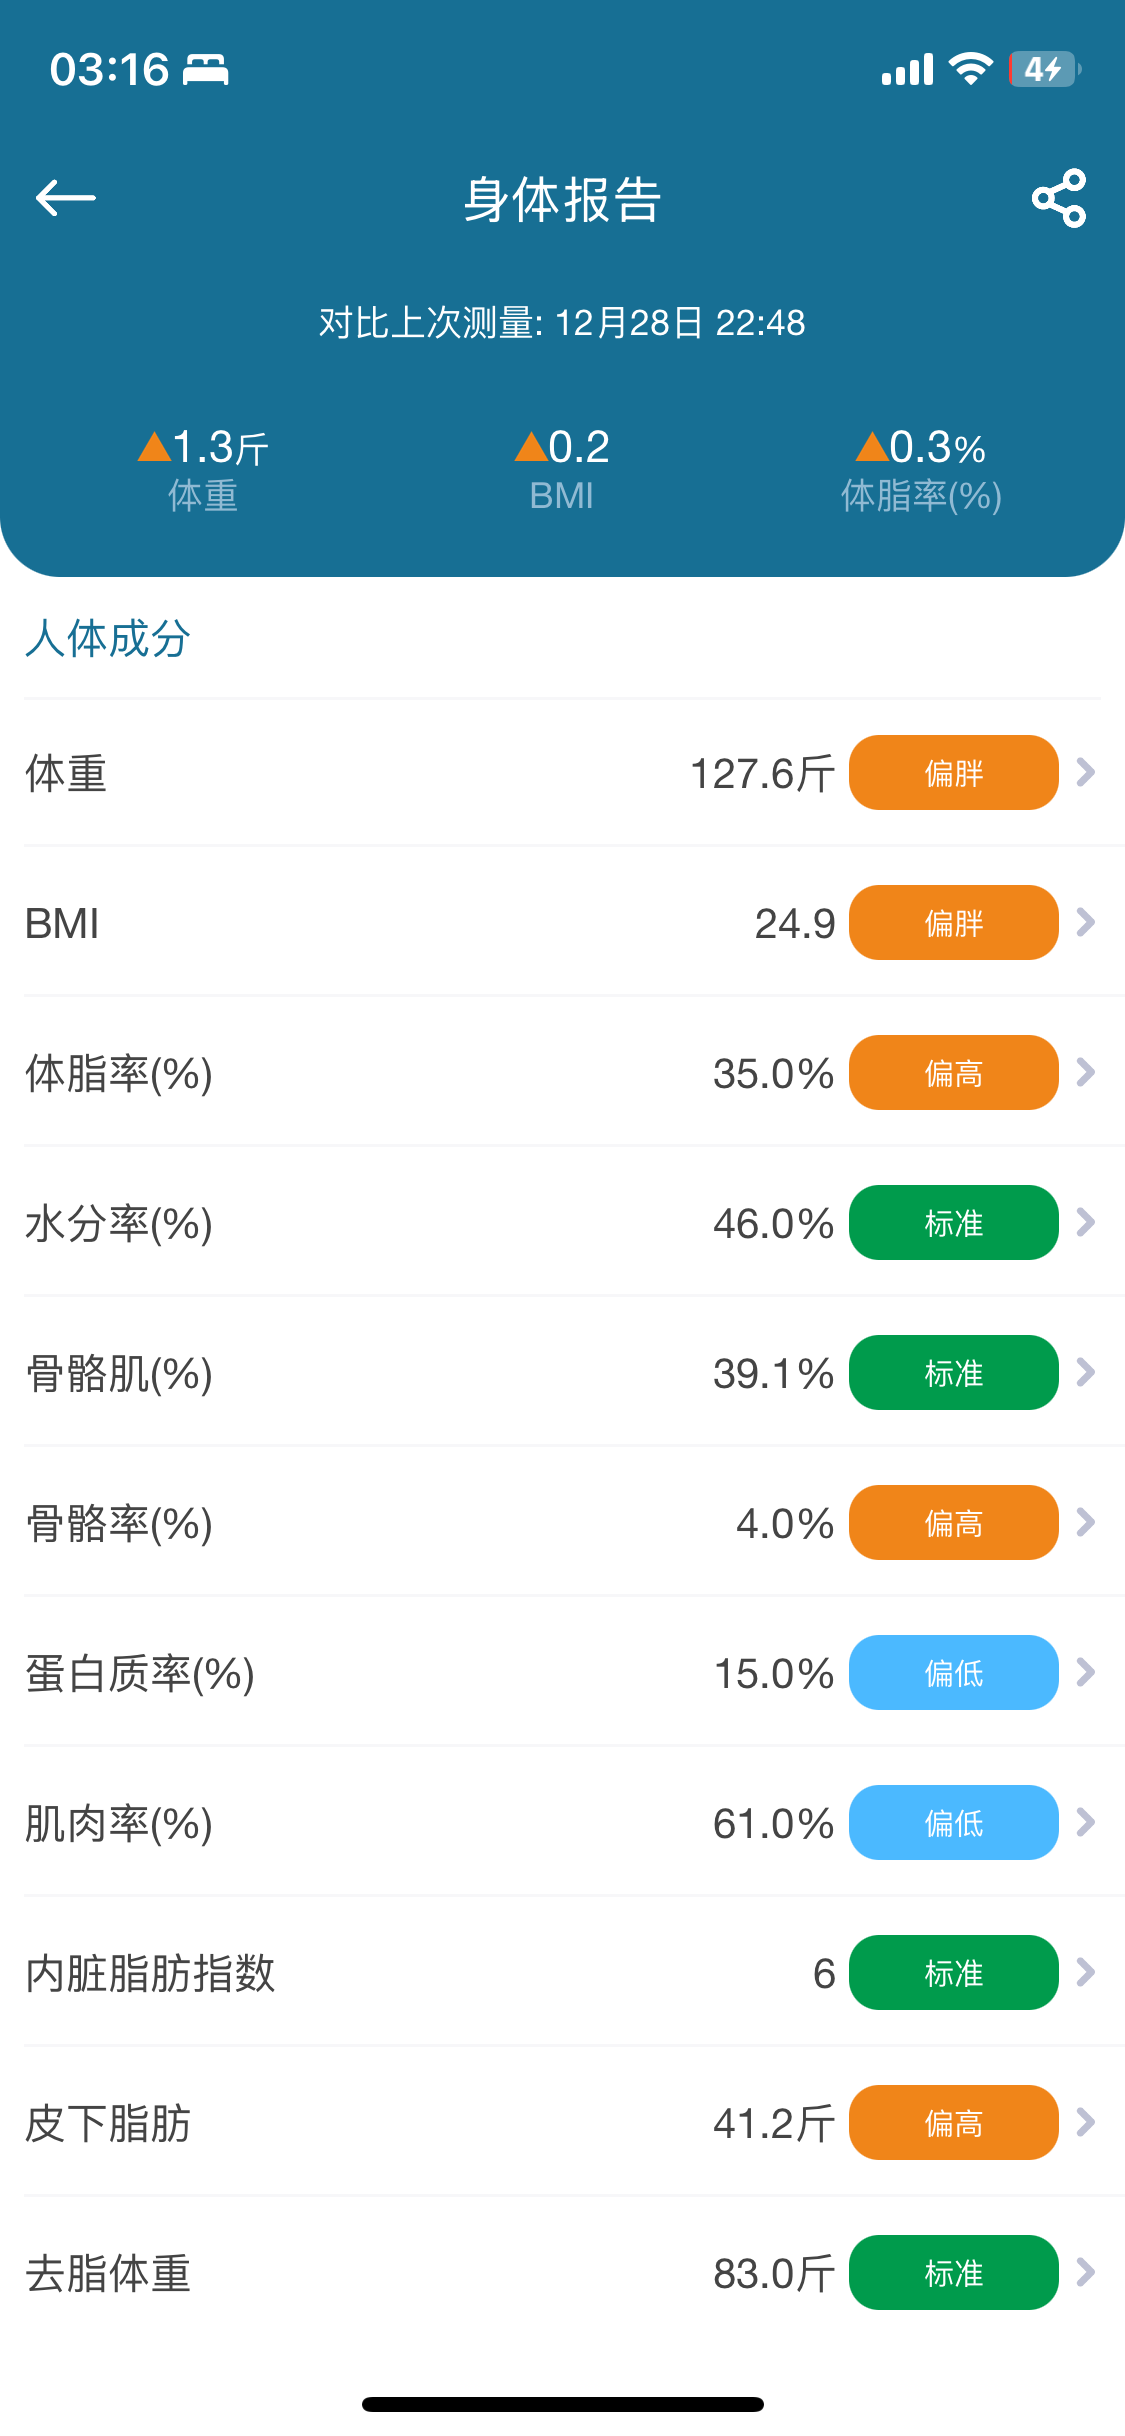The image size is (1125, 2436).
Task: Expand the 体重 row chevron
Action: click(x=1086, y=772)
